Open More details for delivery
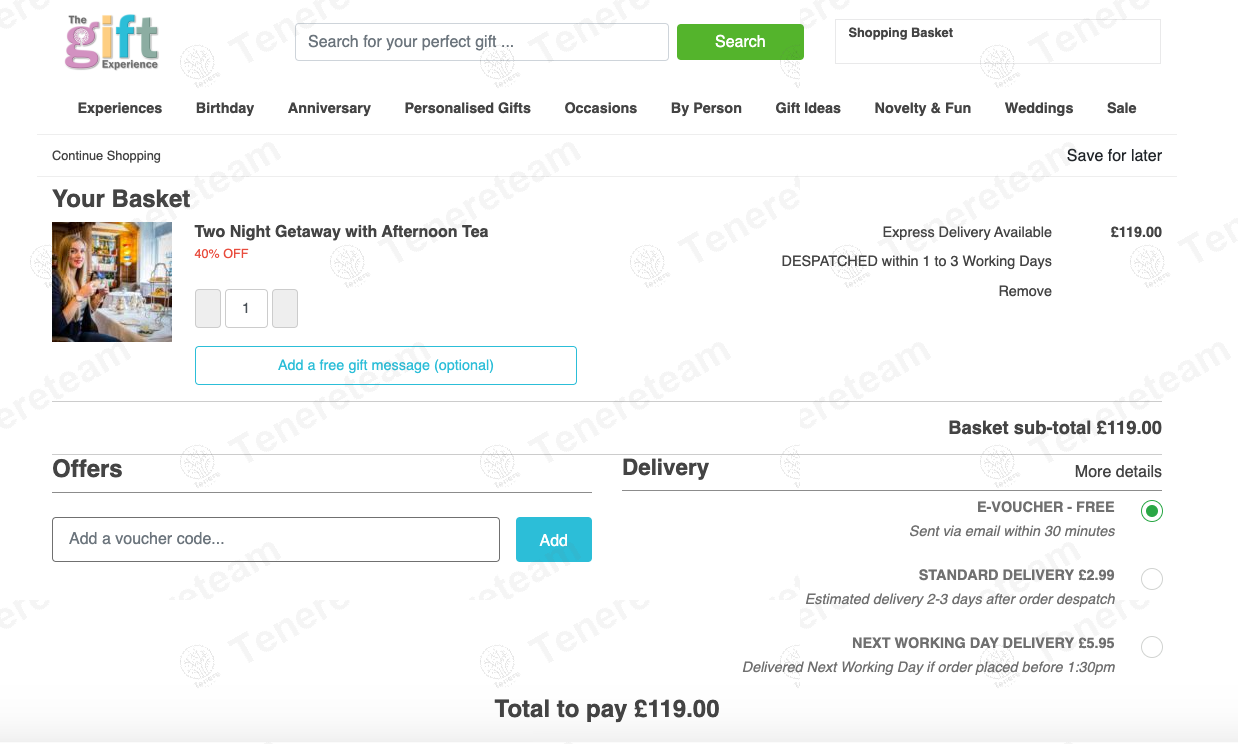1238x744 pixels. (1118, 472)
